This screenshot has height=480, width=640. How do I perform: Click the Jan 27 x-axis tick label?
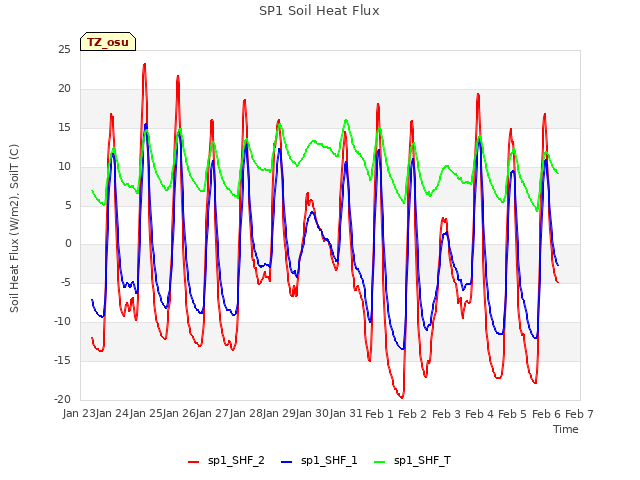[212, 413]
